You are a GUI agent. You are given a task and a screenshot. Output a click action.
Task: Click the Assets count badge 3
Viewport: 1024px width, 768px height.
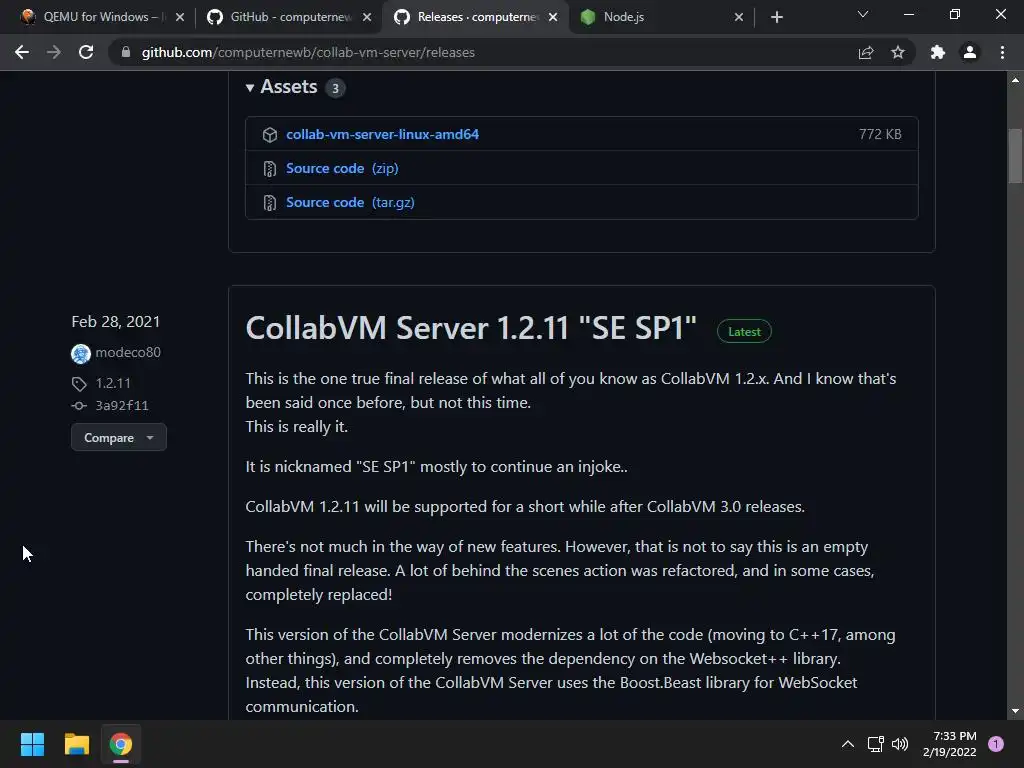click(335, 88)
